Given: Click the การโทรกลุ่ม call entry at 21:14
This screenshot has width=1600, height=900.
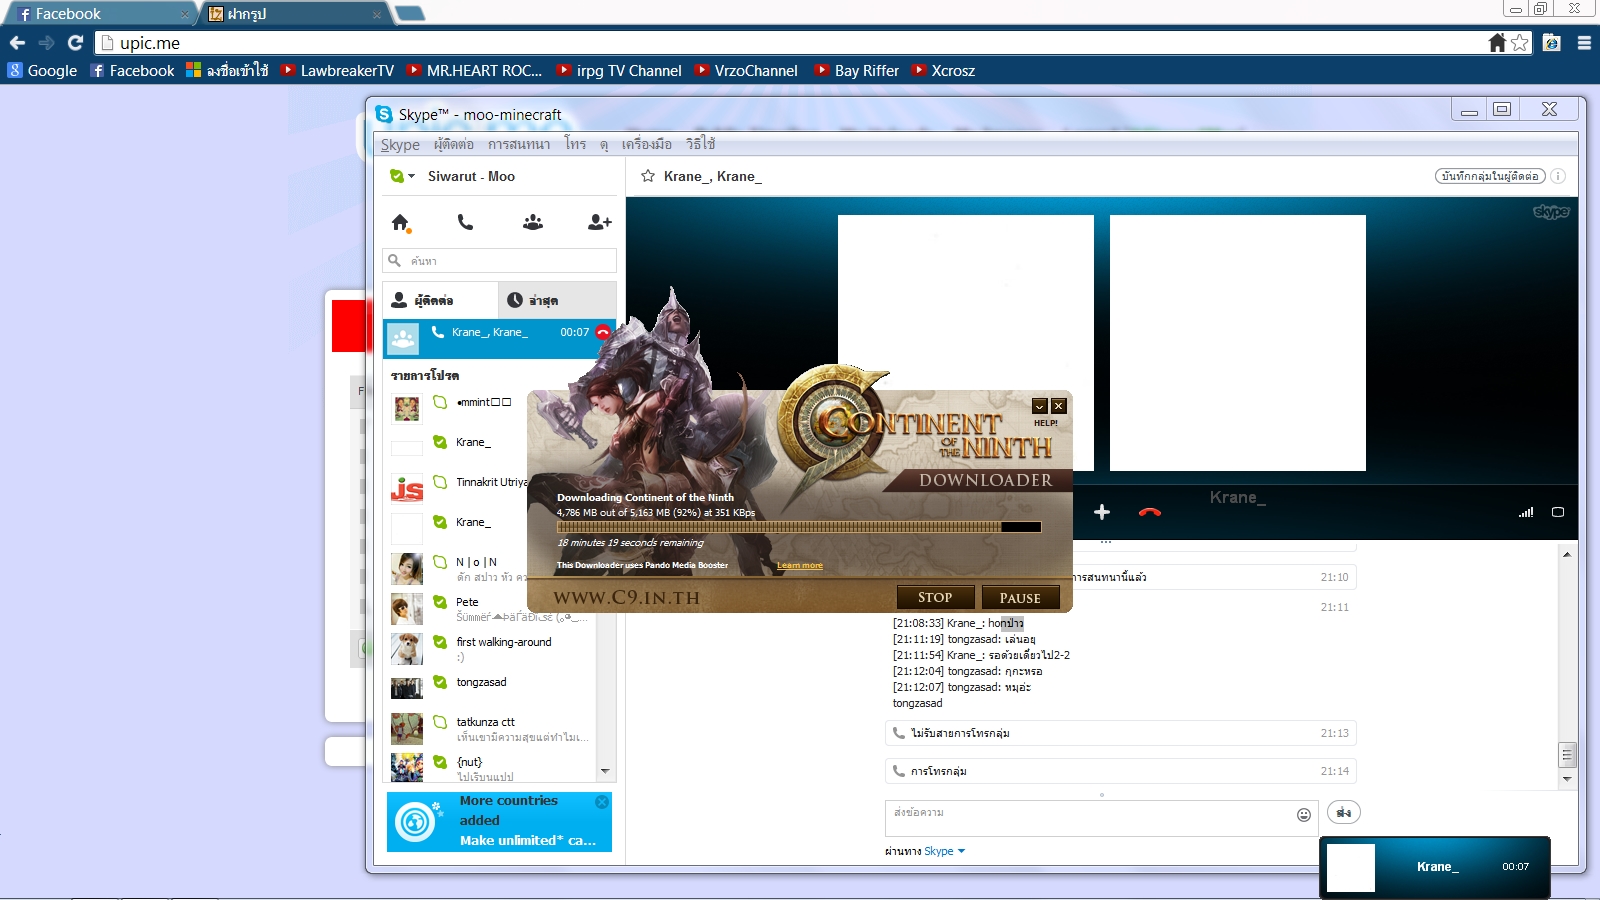Looking at the screenshot, I should tap(1120, 771).
